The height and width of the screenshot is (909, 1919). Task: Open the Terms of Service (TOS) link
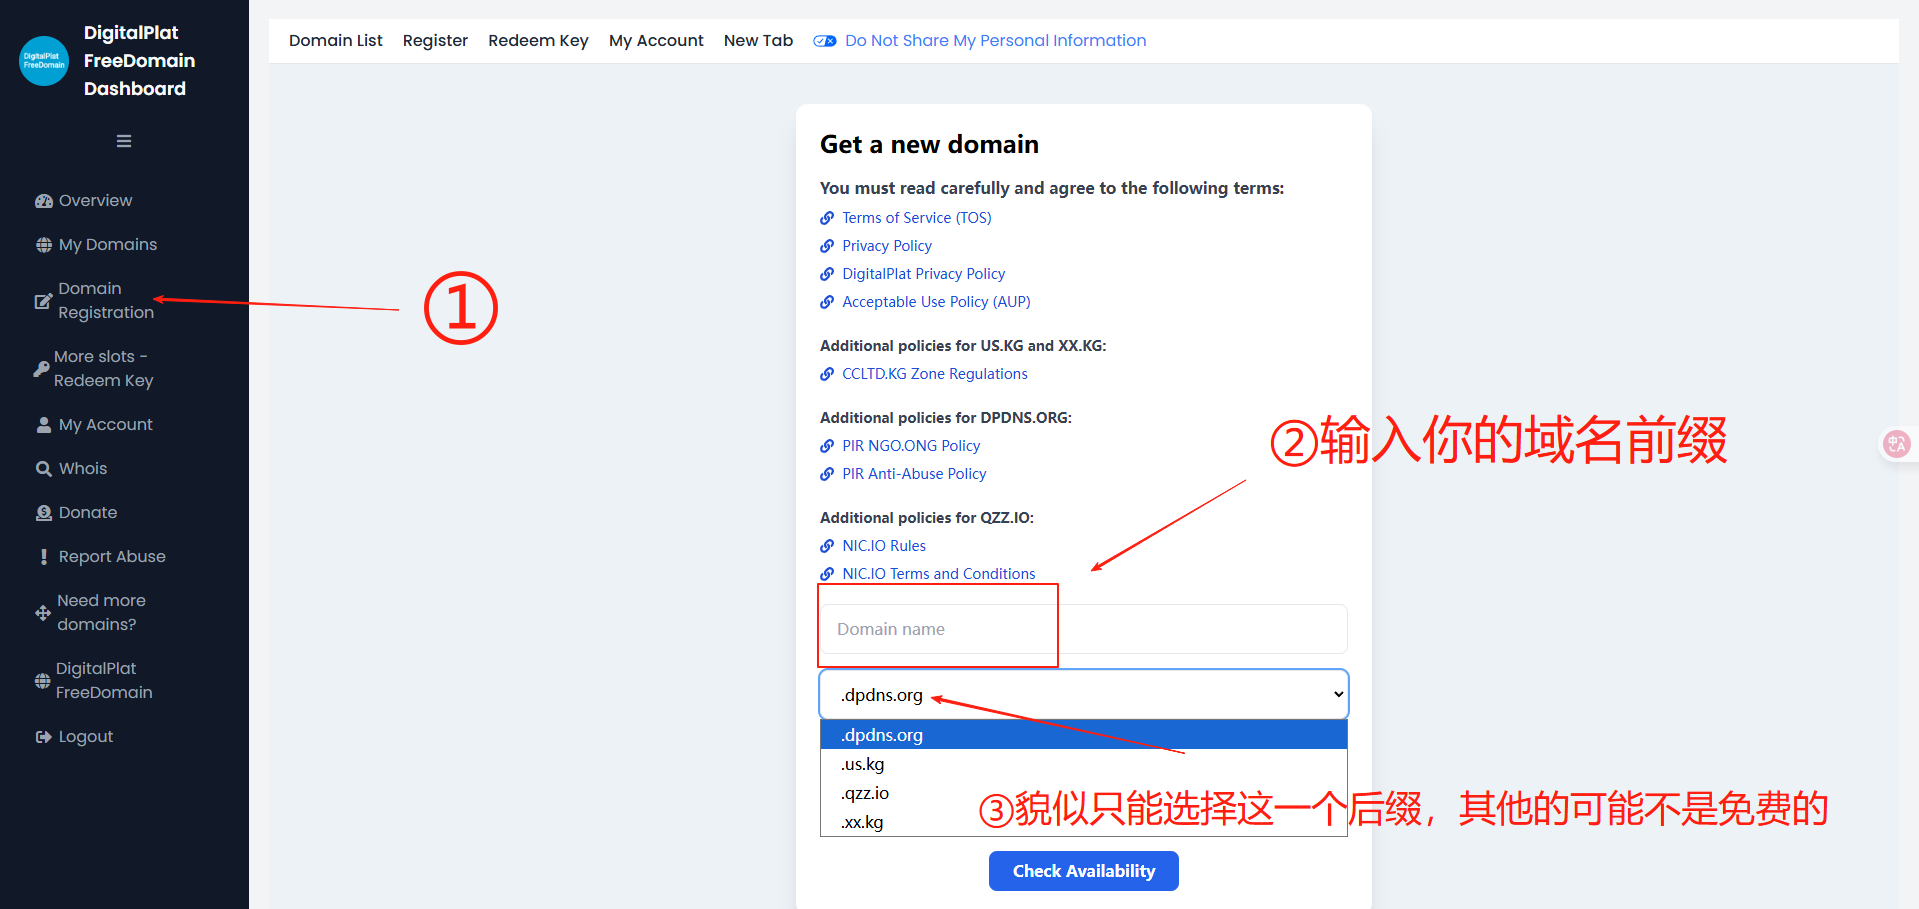click(917, 218)
